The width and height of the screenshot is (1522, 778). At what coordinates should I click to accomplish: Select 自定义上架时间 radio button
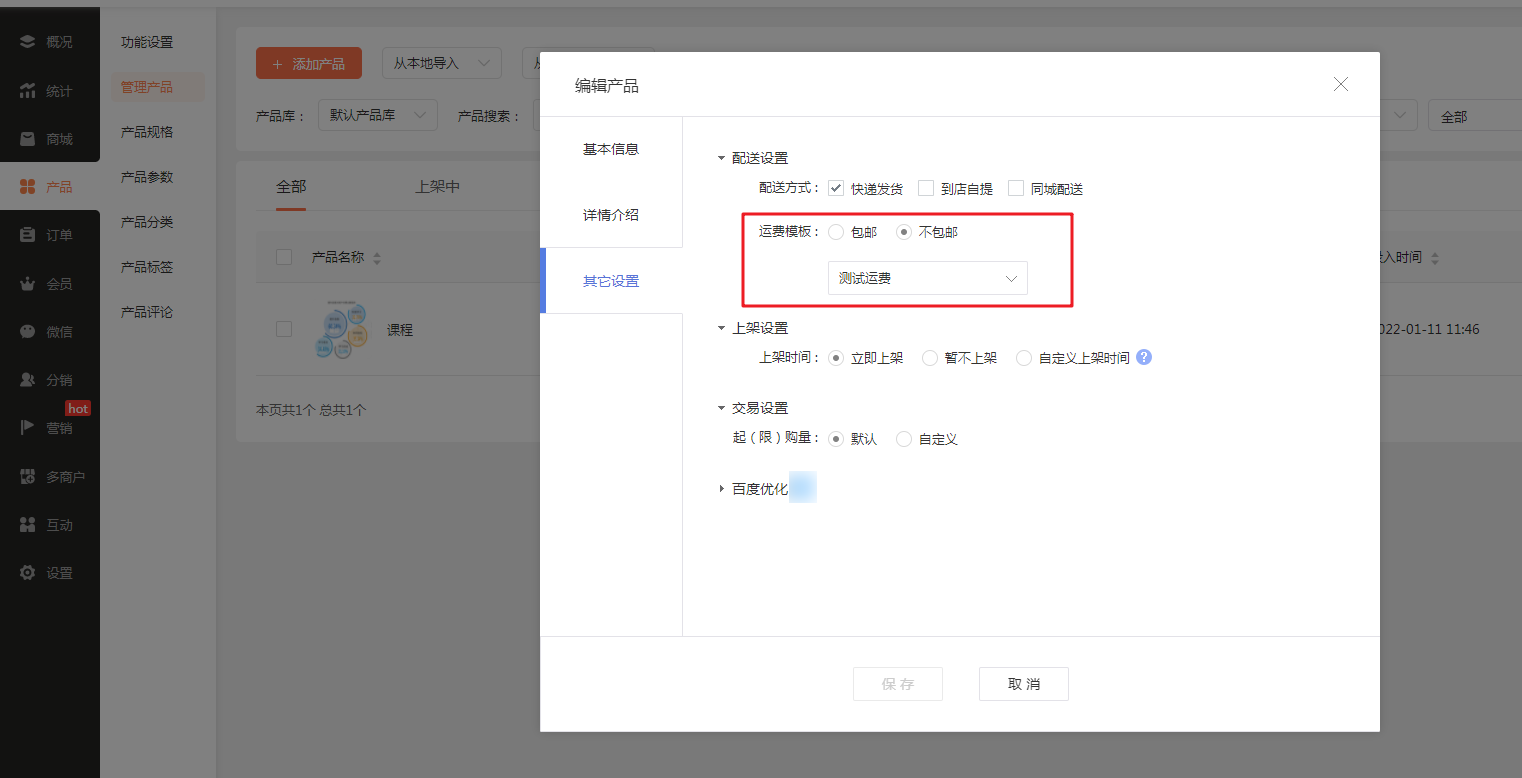pos(1024,358)
